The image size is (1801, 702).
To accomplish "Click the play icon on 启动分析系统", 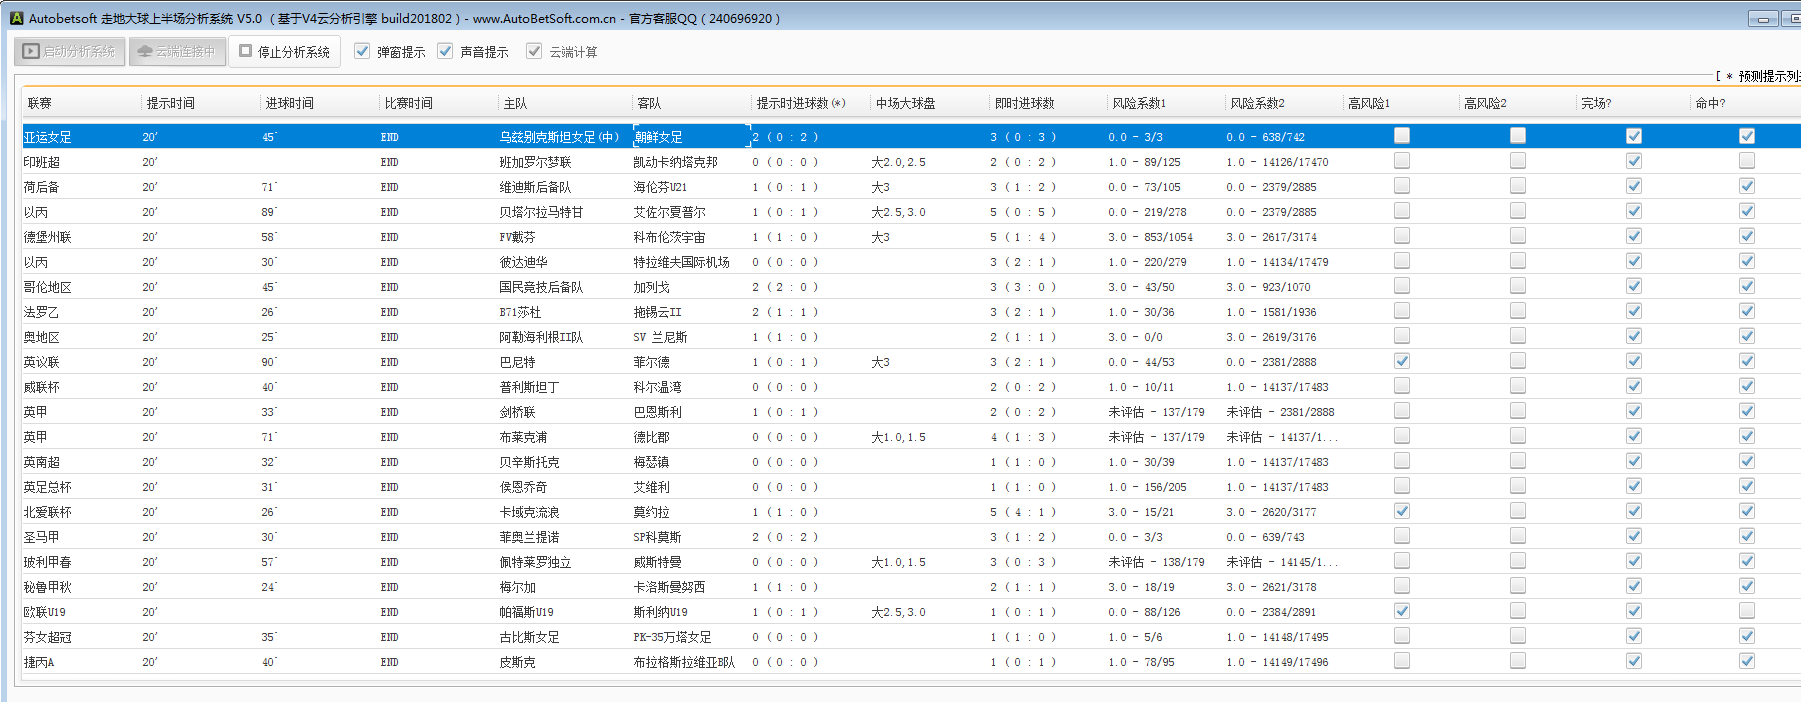I will 31,51.
